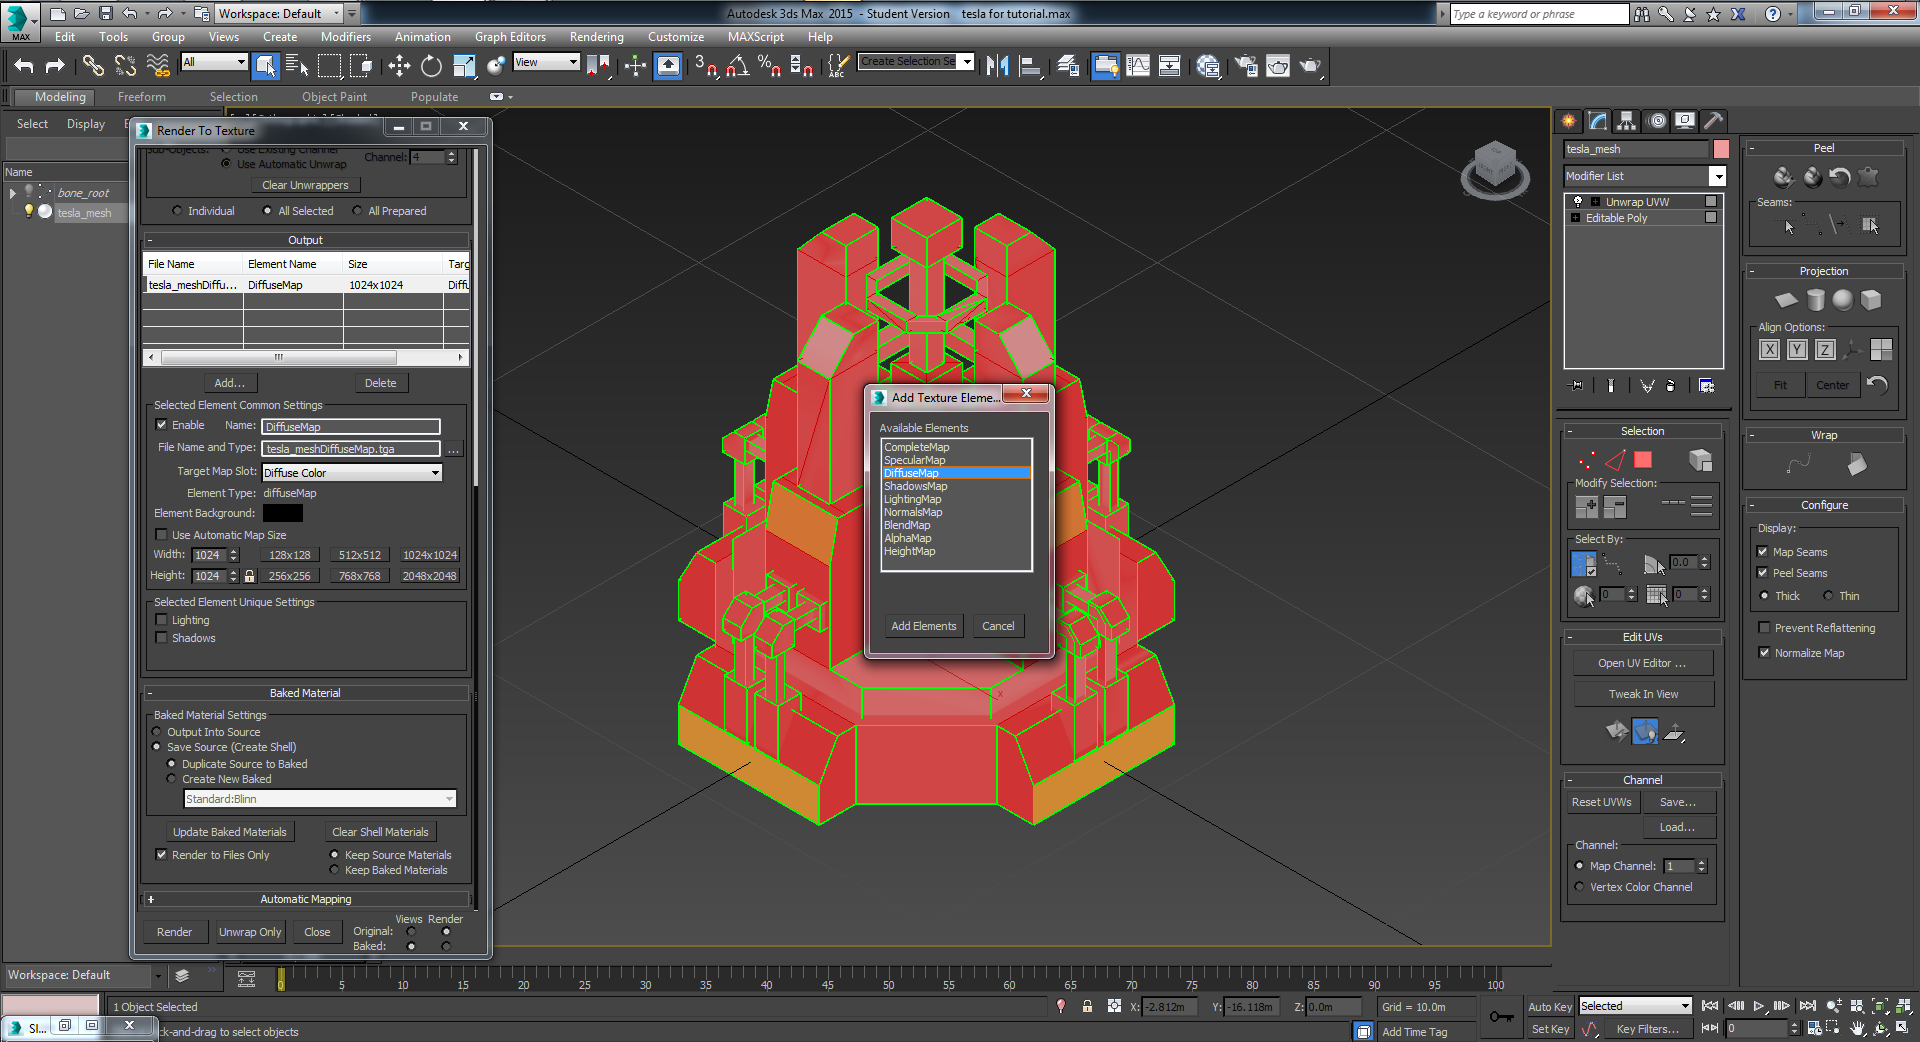This screenshot has height=1042, width=1920.
Task: Open the Material Editor teapot icon
Action: [x=1208, y=66]
